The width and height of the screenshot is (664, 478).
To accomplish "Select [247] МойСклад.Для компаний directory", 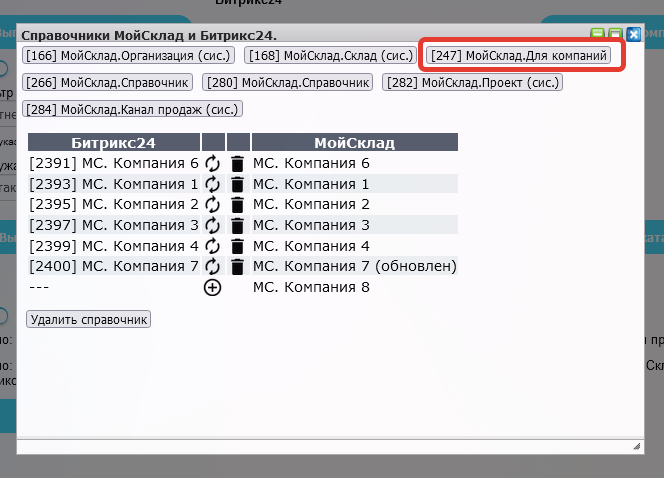I will (518, 55).
